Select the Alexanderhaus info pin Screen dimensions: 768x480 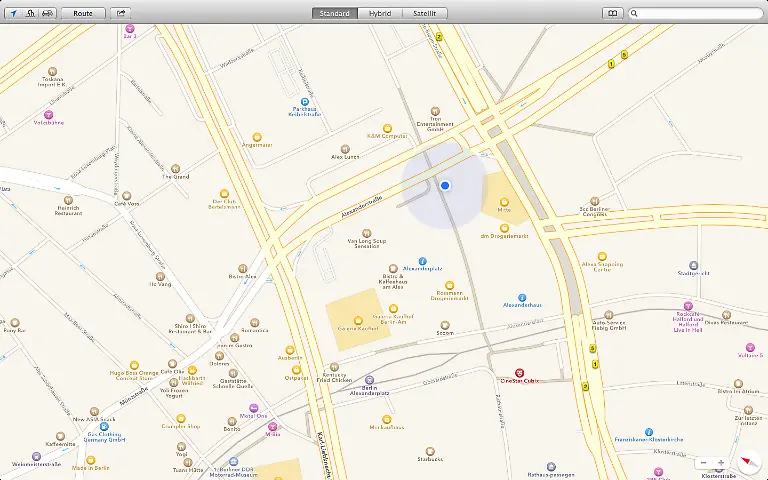(522, 297)
